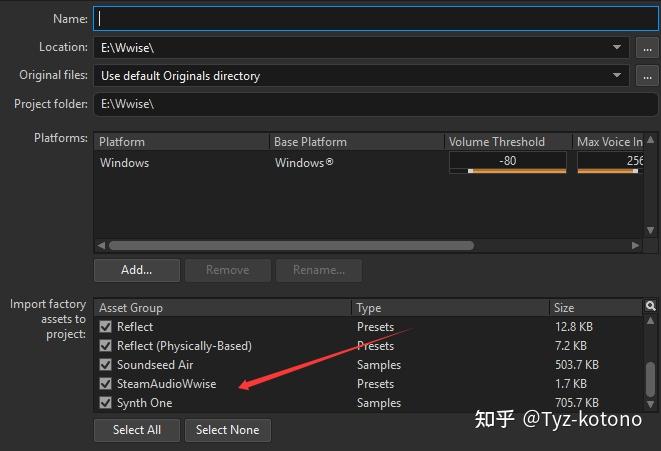Click the 1.7 KB size value

[x=571, y=384]
